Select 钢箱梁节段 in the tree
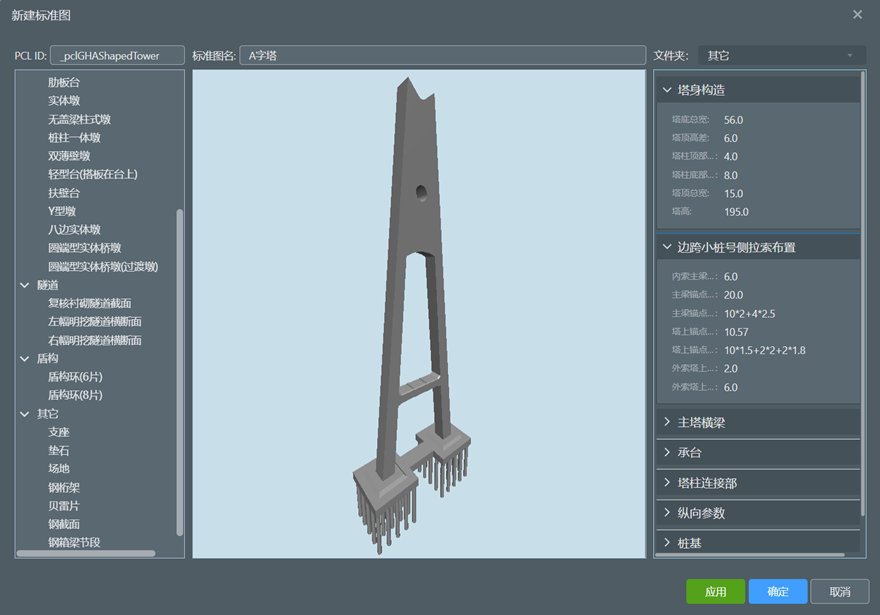This screenshot has height=615, width=880. (x=74, y=543)
